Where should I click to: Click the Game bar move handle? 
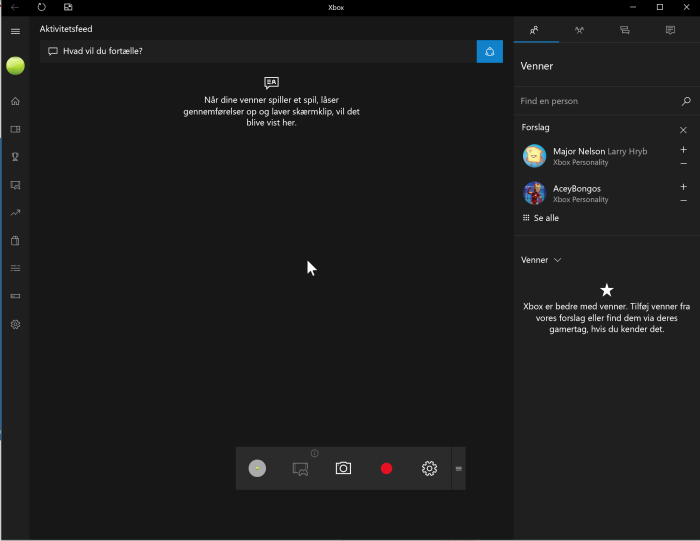coord(458,469)
